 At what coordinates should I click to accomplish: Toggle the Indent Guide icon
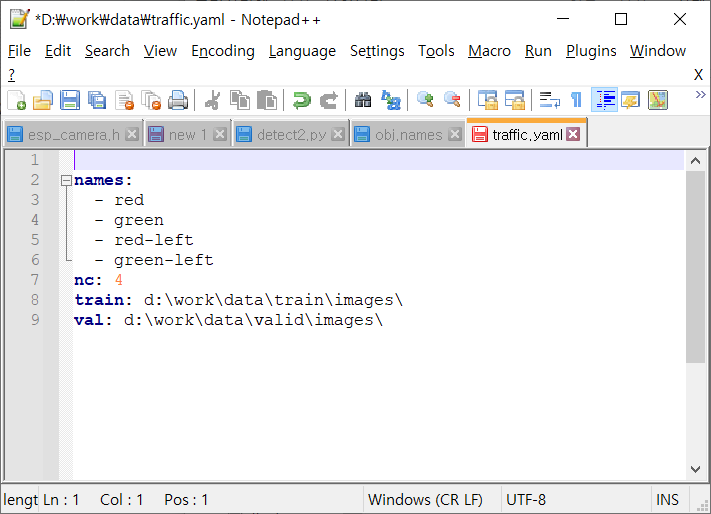[604, 100]
